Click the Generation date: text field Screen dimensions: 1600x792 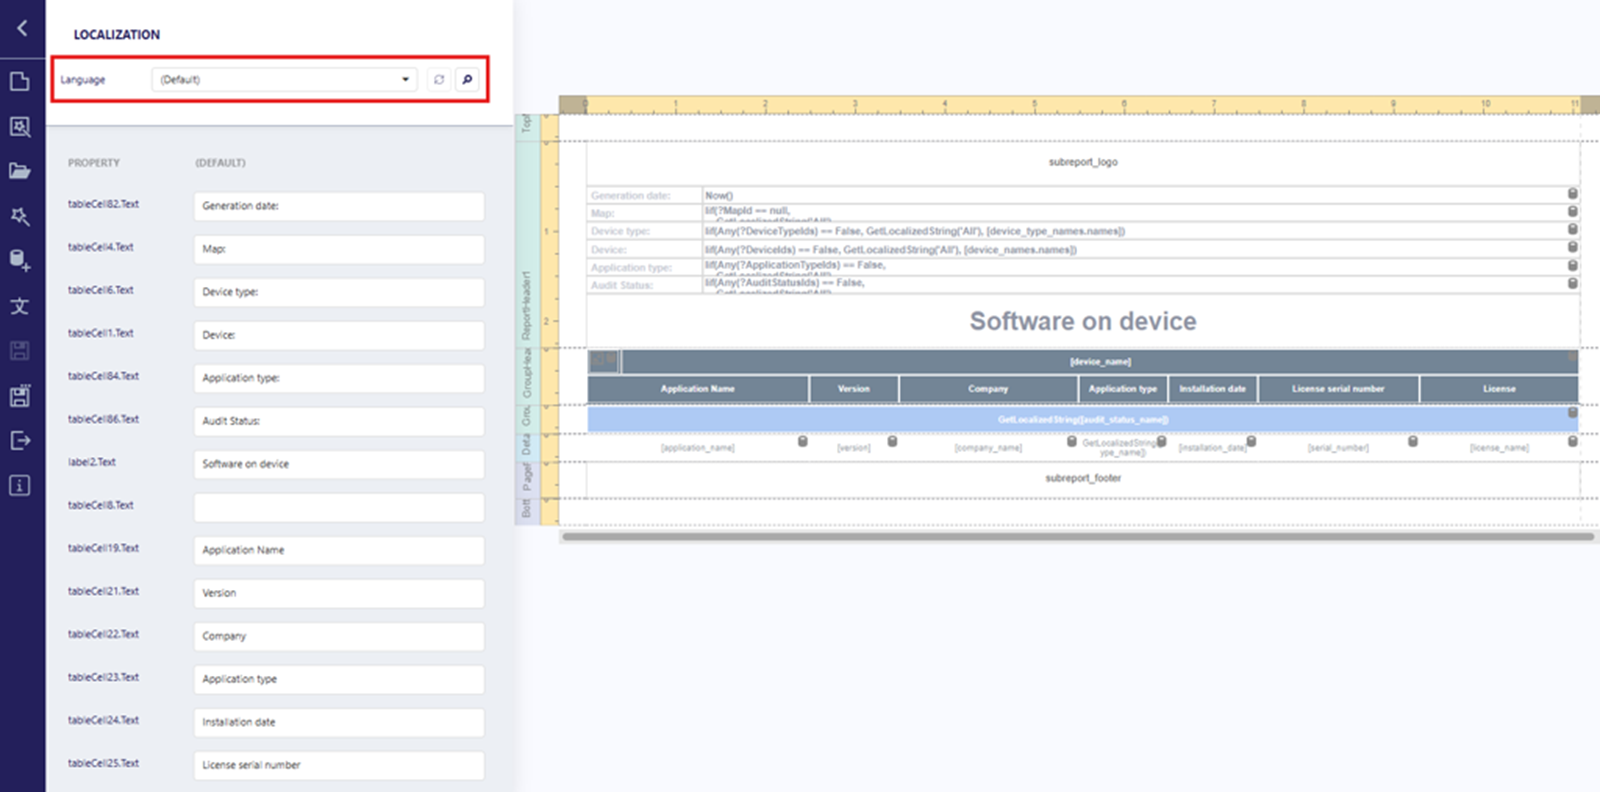tap(338, 206)
